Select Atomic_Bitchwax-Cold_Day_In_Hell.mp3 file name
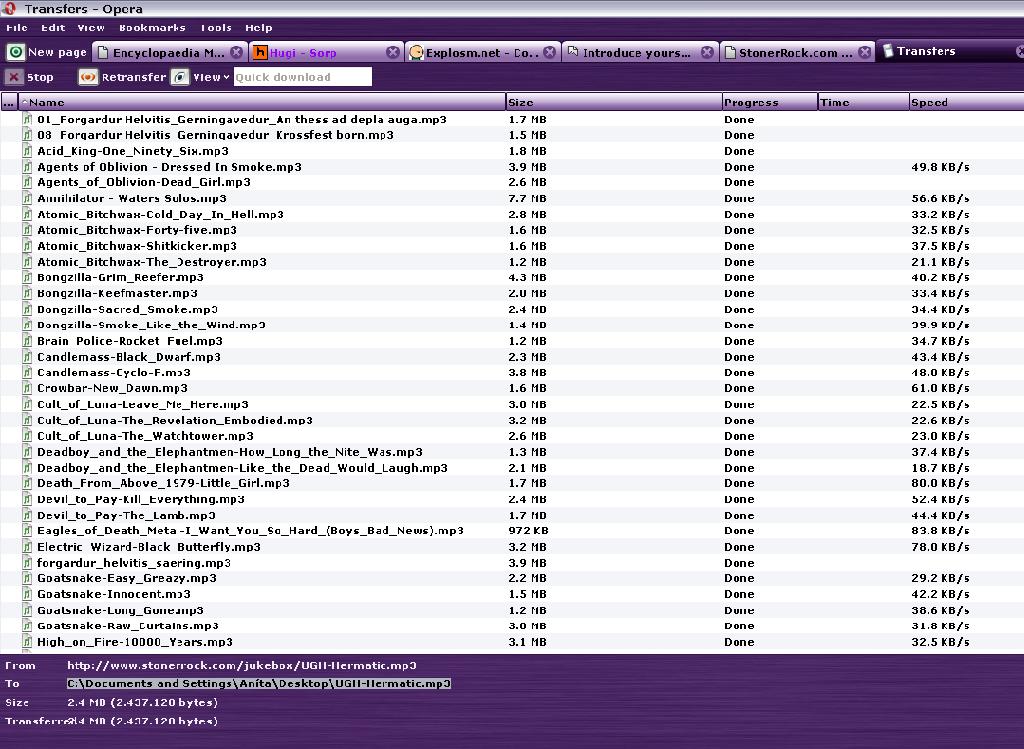This screenshot has height=749, width=1024. [x=161, y=214]
